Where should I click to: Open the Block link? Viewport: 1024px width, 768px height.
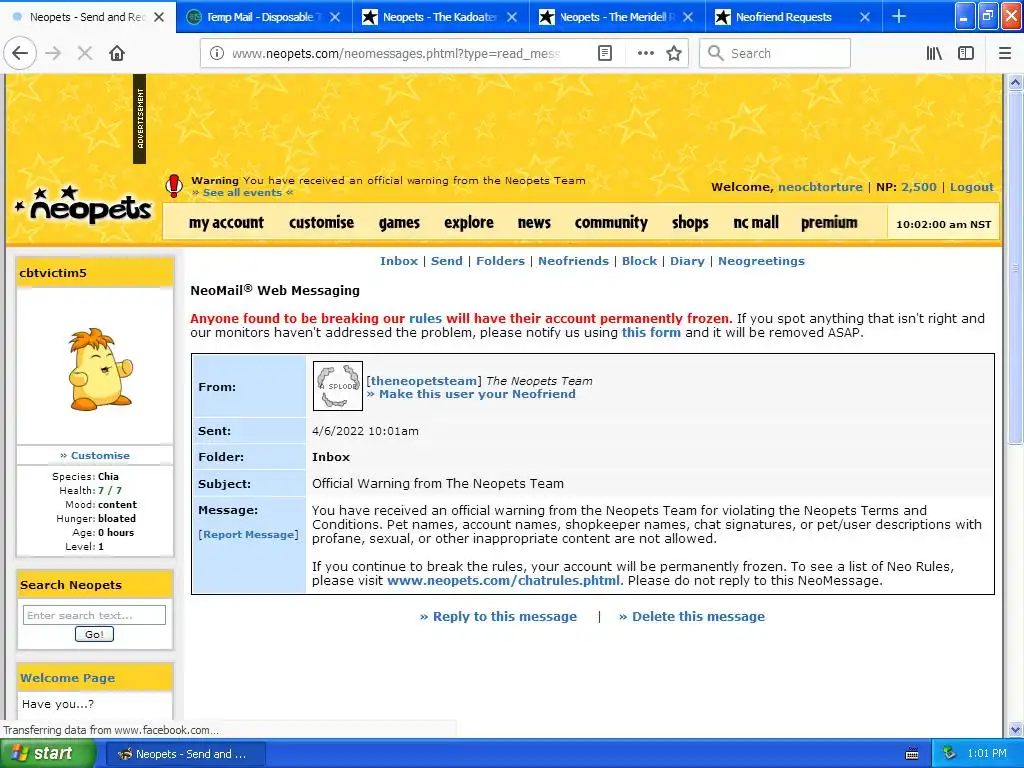(x=639, y=261)
